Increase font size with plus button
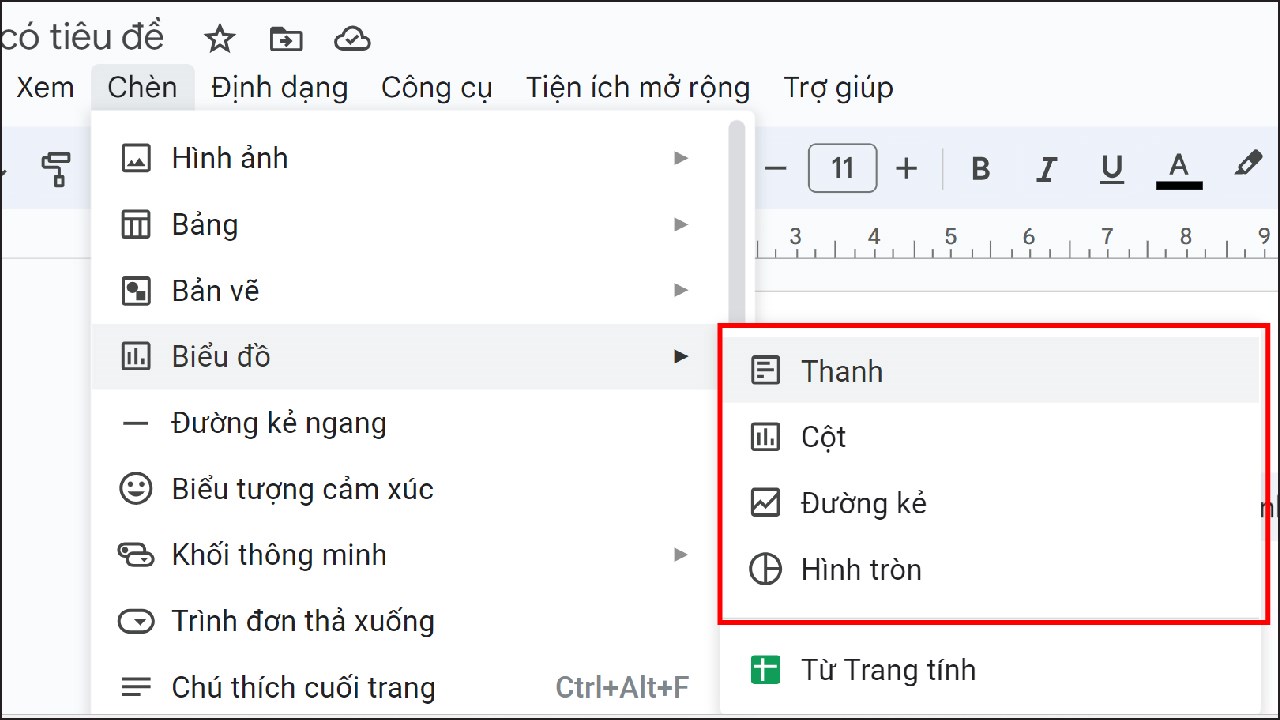The height and width of the screenshot is (720, 1280). (x=906, y=169)
